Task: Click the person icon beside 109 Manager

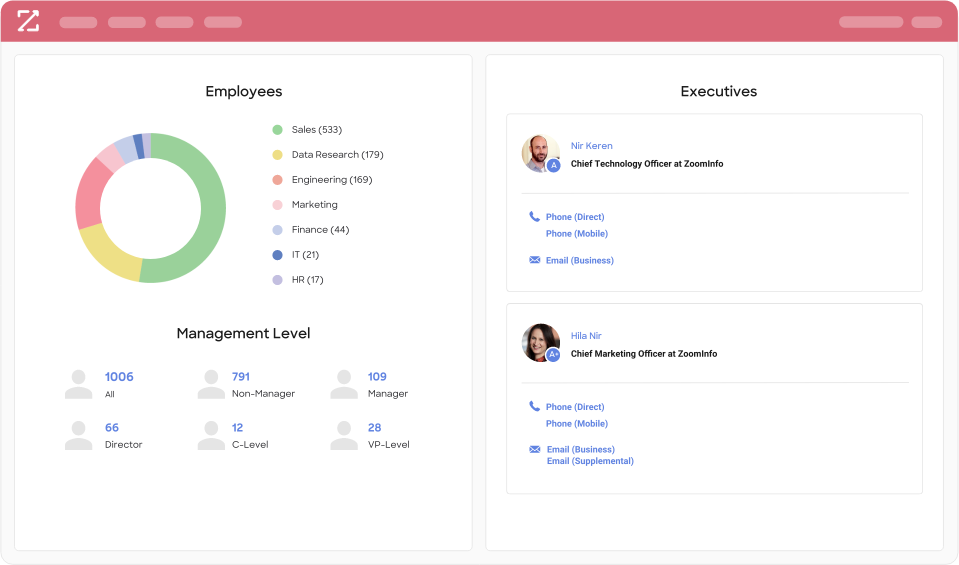Action: tap(344, 384)
